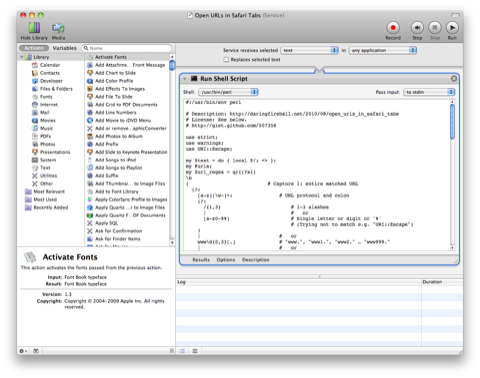
Task: Click the Log column header
Action: coord(299,282)
